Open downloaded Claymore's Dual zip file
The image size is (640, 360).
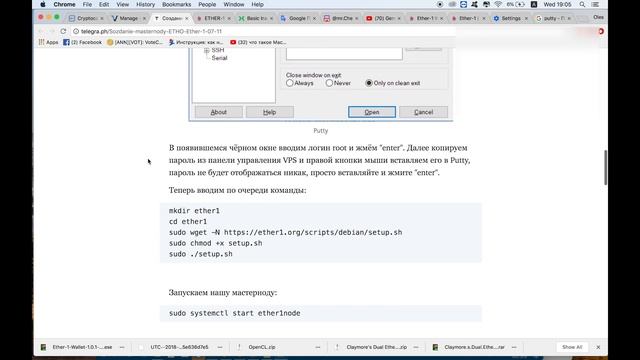click(371, 347)
